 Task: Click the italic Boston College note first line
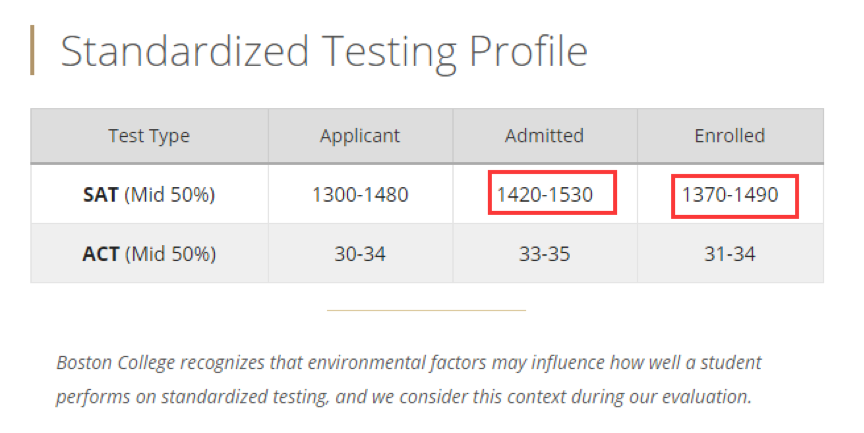click(409, 363)
